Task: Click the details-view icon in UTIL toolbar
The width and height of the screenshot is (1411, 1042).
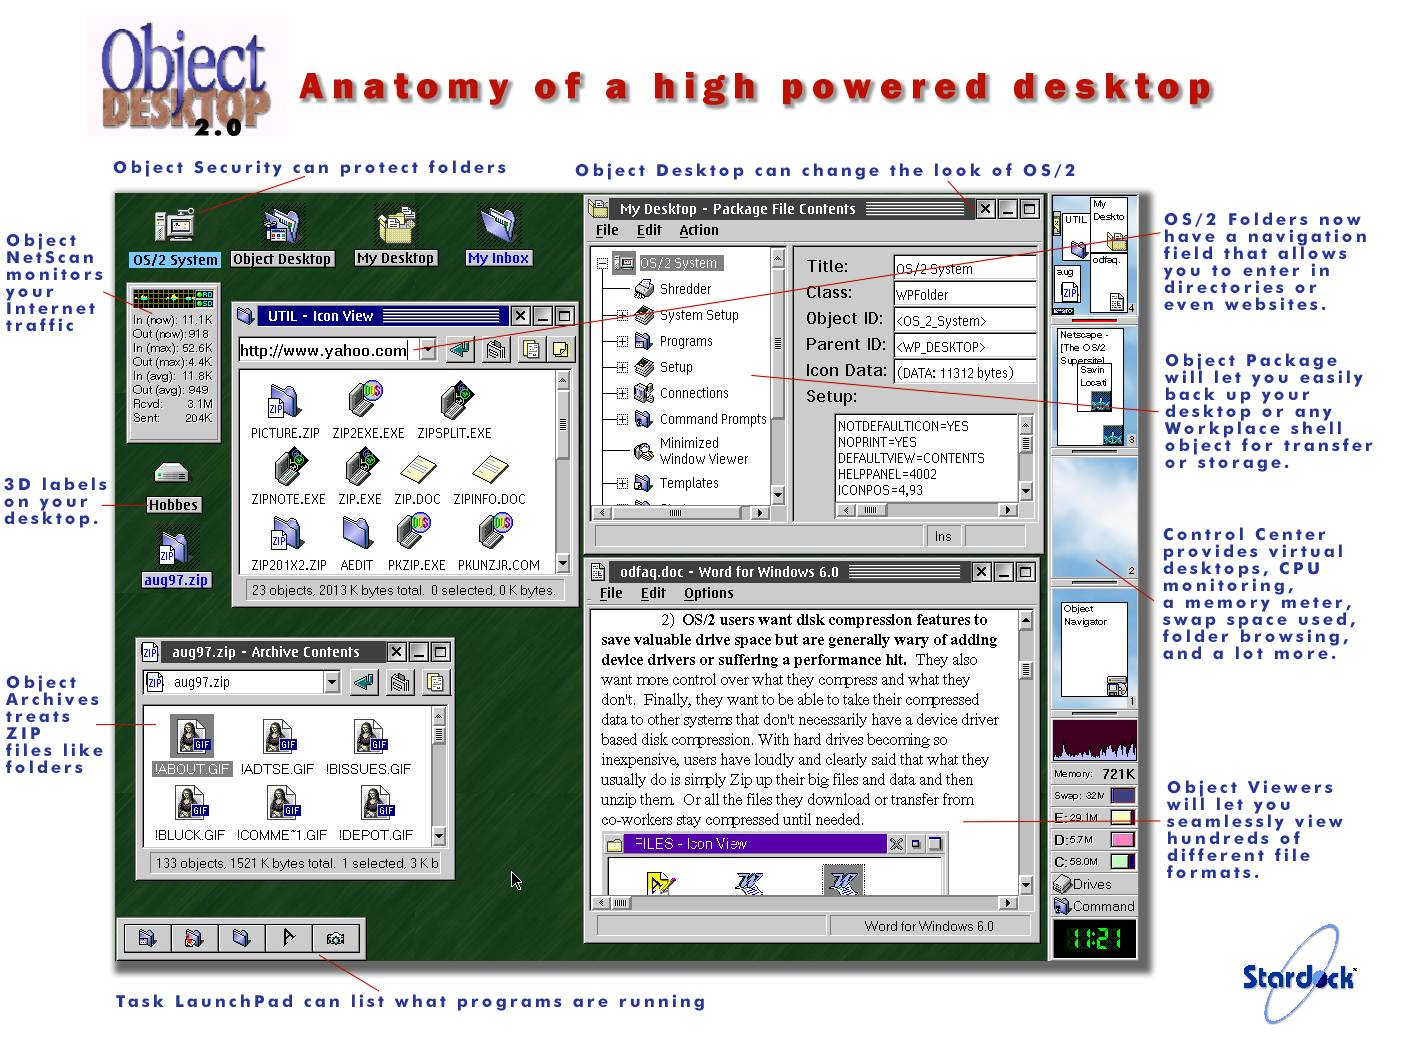Action: click(x=530, y=349)
